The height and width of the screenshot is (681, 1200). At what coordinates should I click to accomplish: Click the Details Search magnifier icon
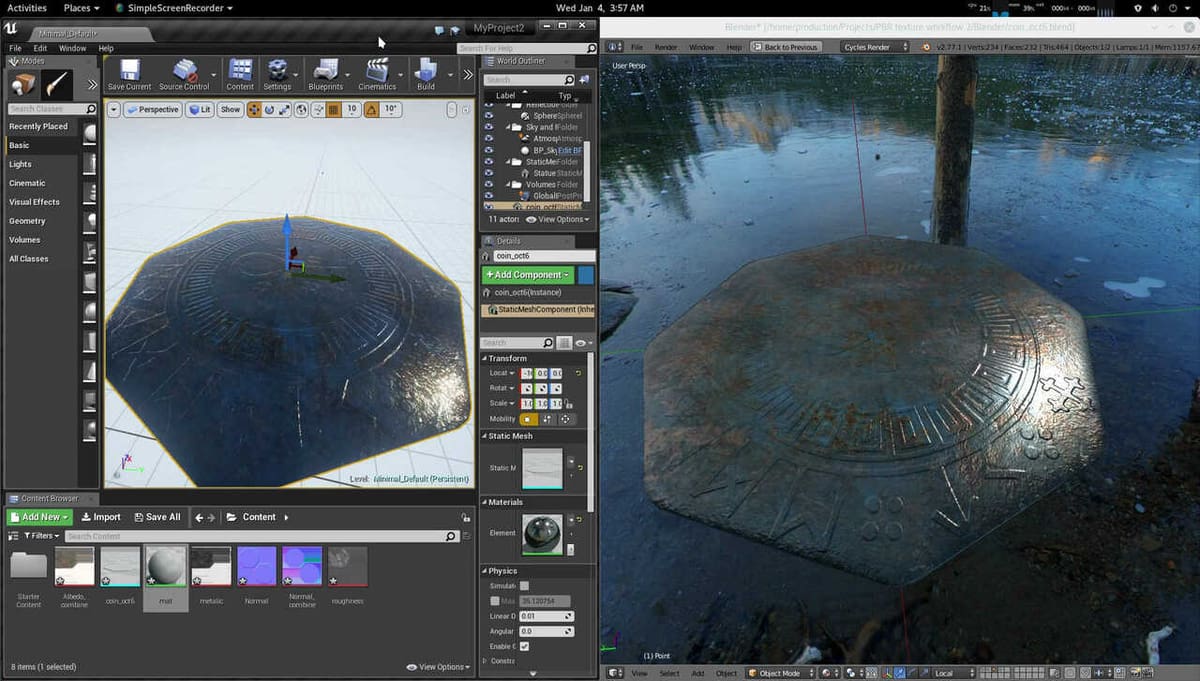[548, 343]
